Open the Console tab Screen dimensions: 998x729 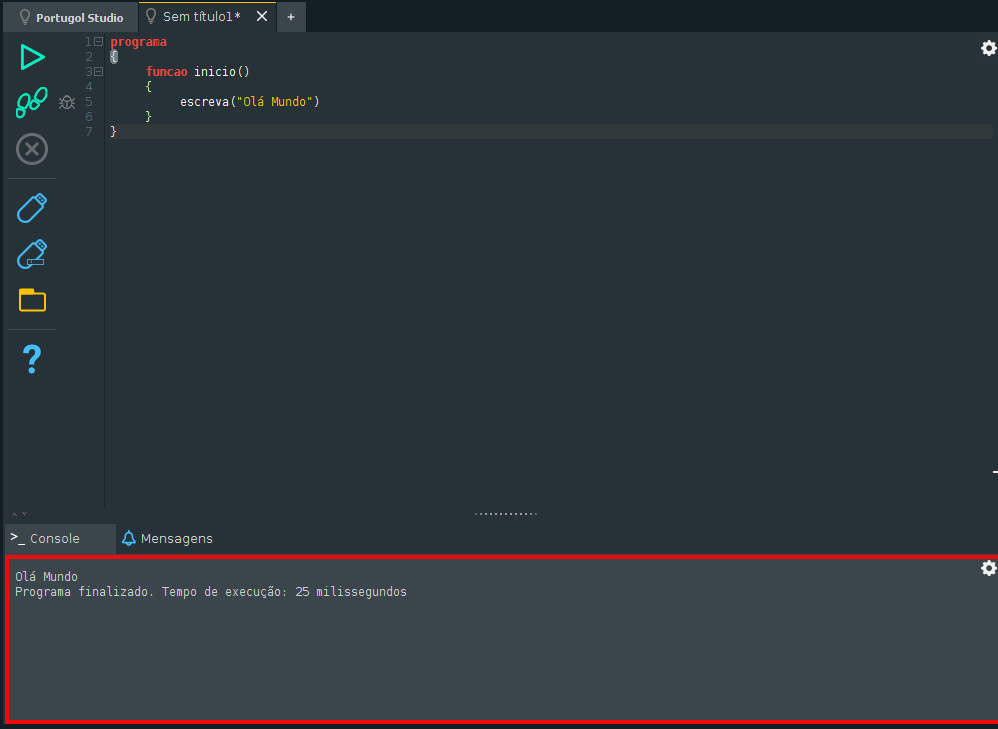[x=60, y=539]
